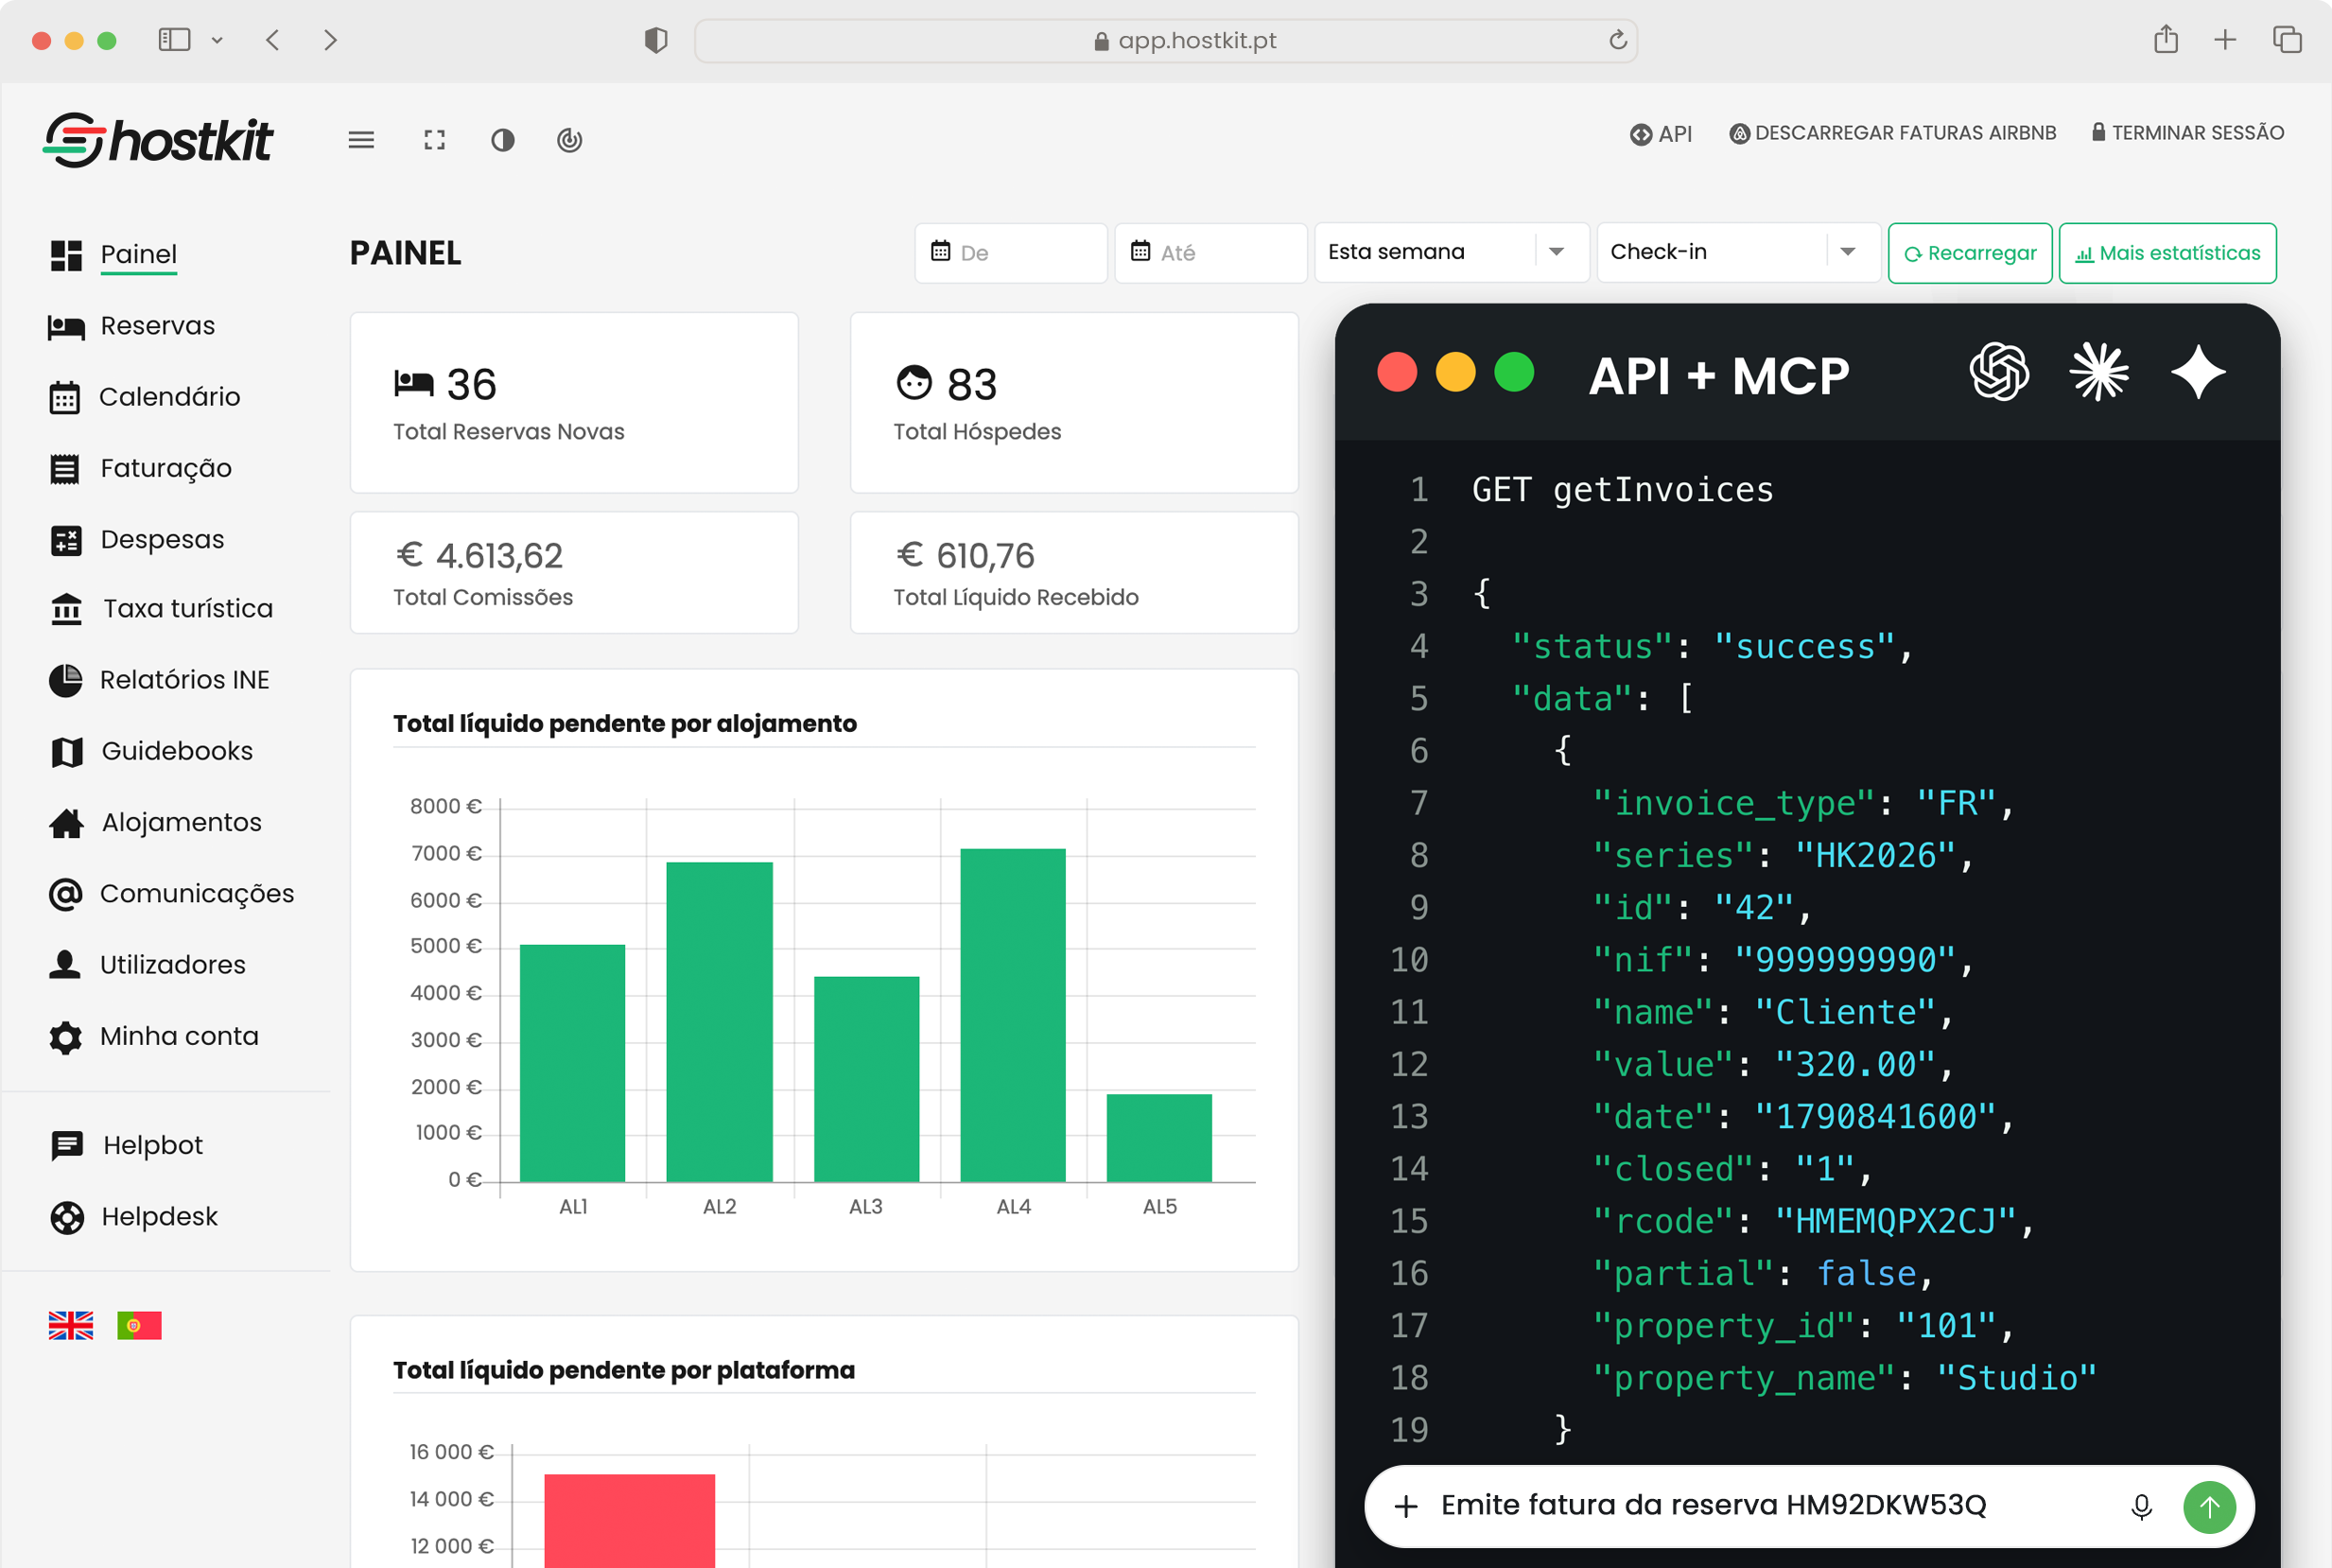The image size is (2332, 1568).
Task: Expand the Check-in filter dropdown
Action: (1738, 252)
